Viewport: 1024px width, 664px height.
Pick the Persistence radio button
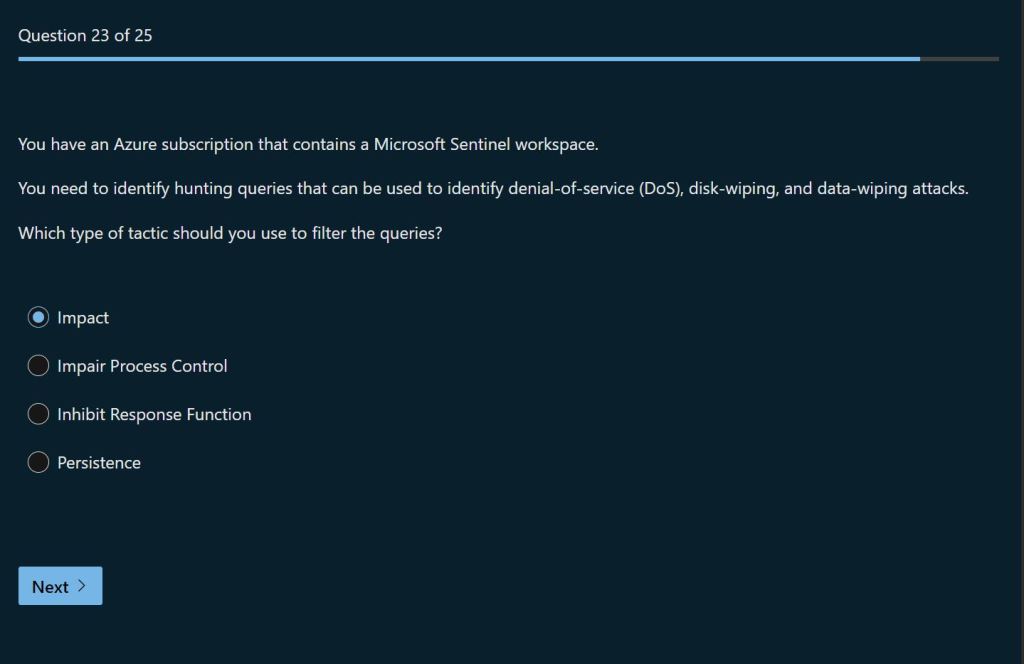point(38,462)
